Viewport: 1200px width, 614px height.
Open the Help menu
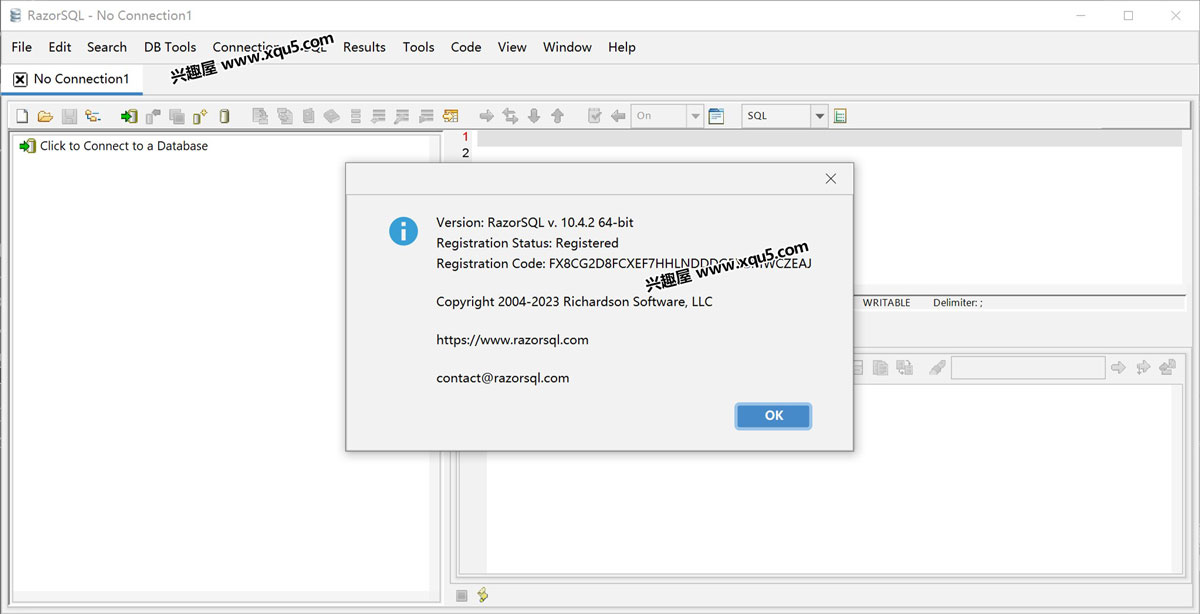pyautogui.click(x=622, y=47)
